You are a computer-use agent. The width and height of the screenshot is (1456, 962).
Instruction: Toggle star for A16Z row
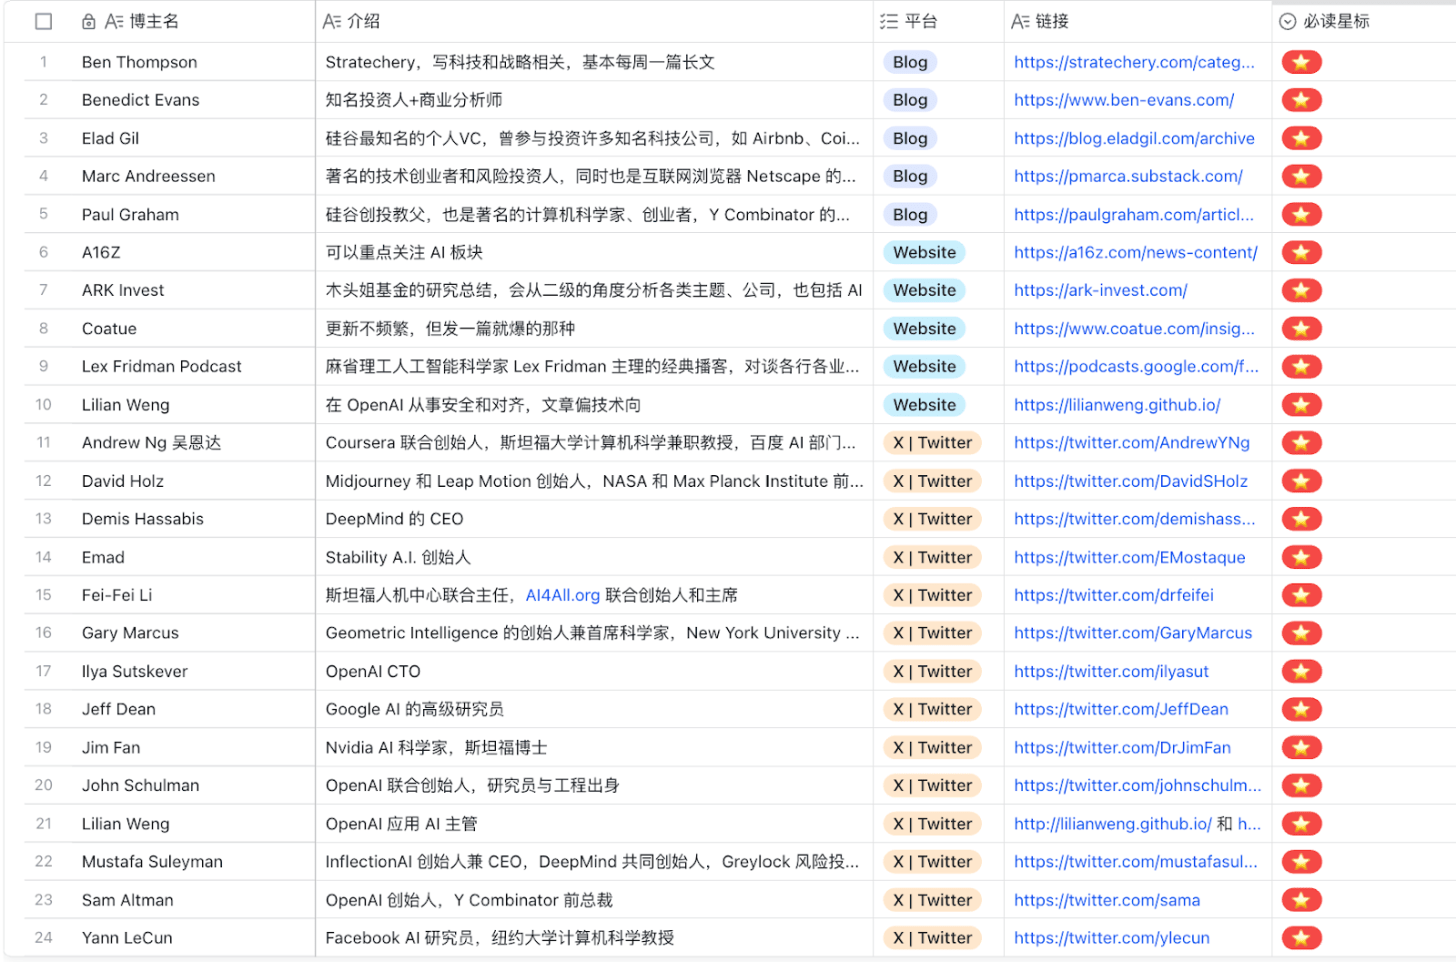1301,252
